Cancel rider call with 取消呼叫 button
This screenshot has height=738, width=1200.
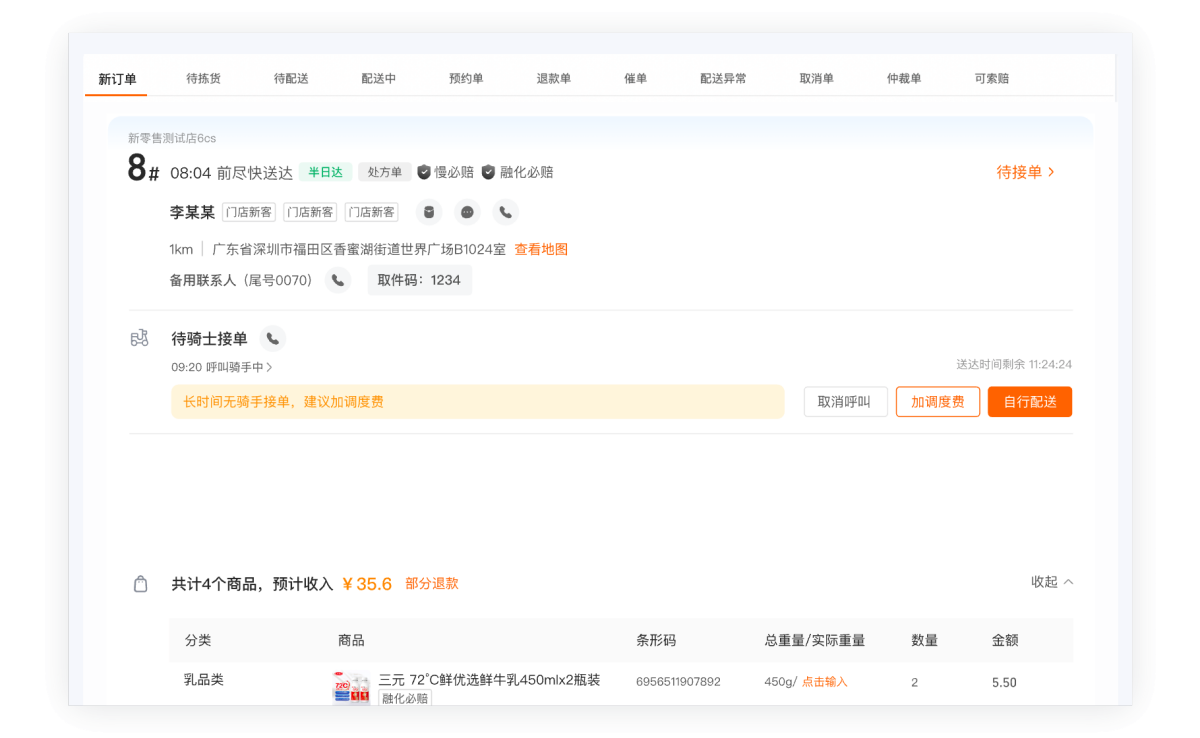[x=845, y=401]
